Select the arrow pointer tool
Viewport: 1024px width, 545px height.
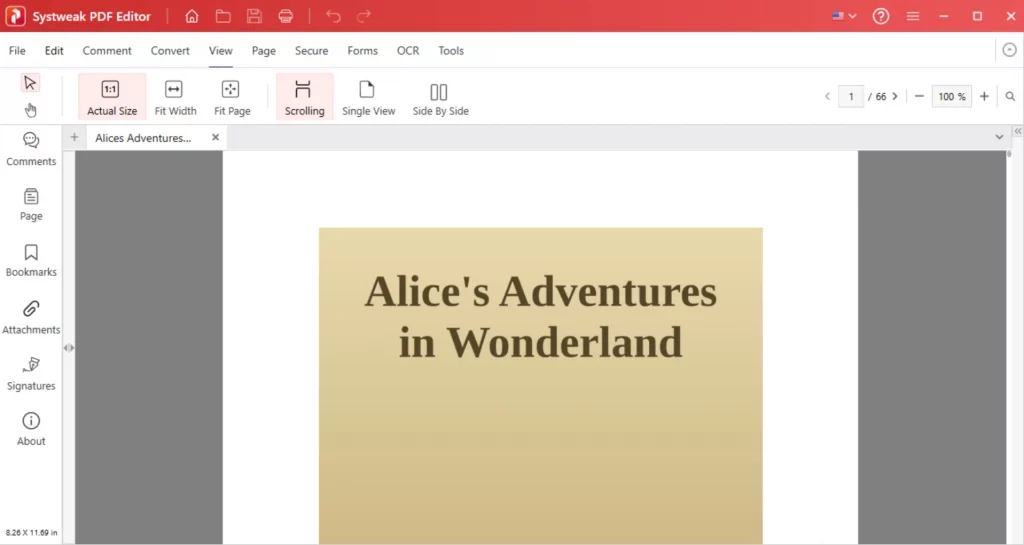[x=30, y=83]
